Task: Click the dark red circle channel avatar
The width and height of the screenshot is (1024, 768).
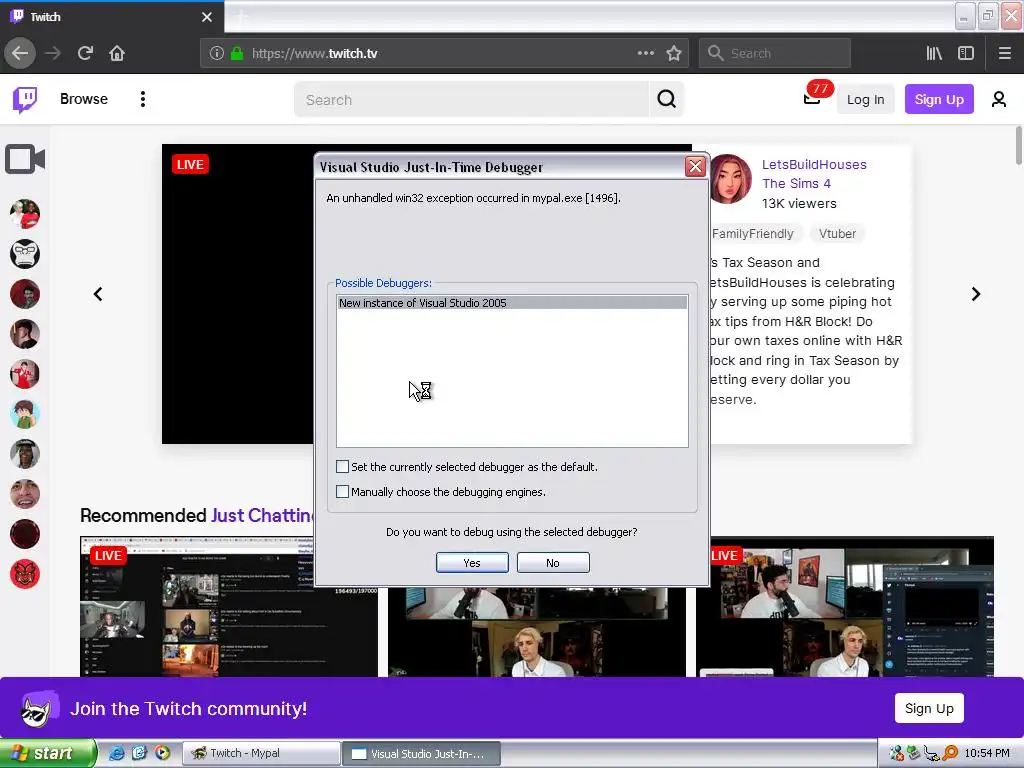Action: [x=25, y=534]
